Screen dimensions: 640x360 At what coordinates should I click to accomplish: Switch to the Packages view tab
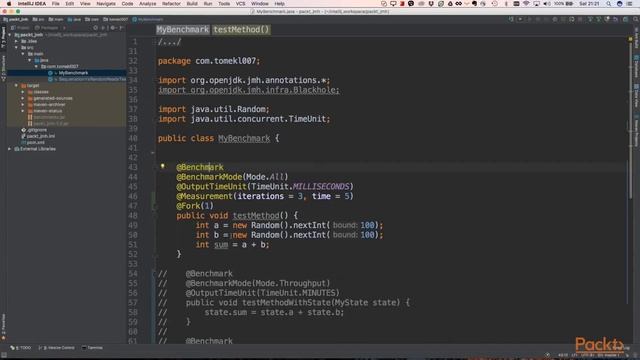[x=47, y=28]
